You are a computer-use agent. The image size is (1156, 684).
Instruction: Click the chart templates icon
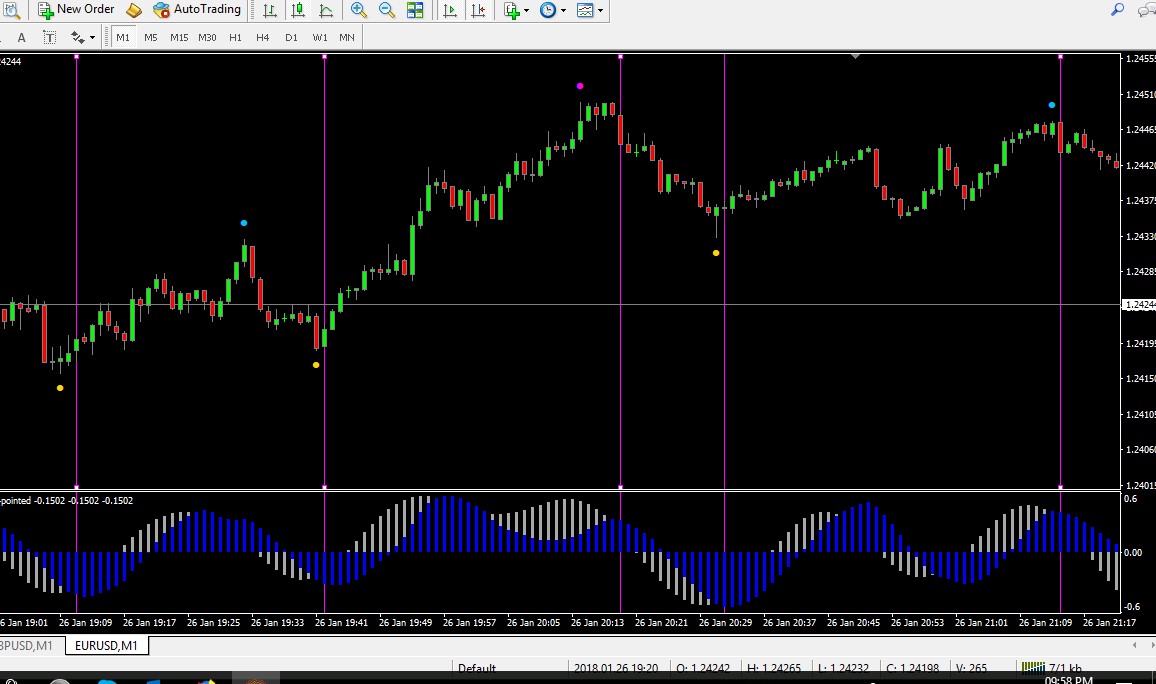[585, 10]
